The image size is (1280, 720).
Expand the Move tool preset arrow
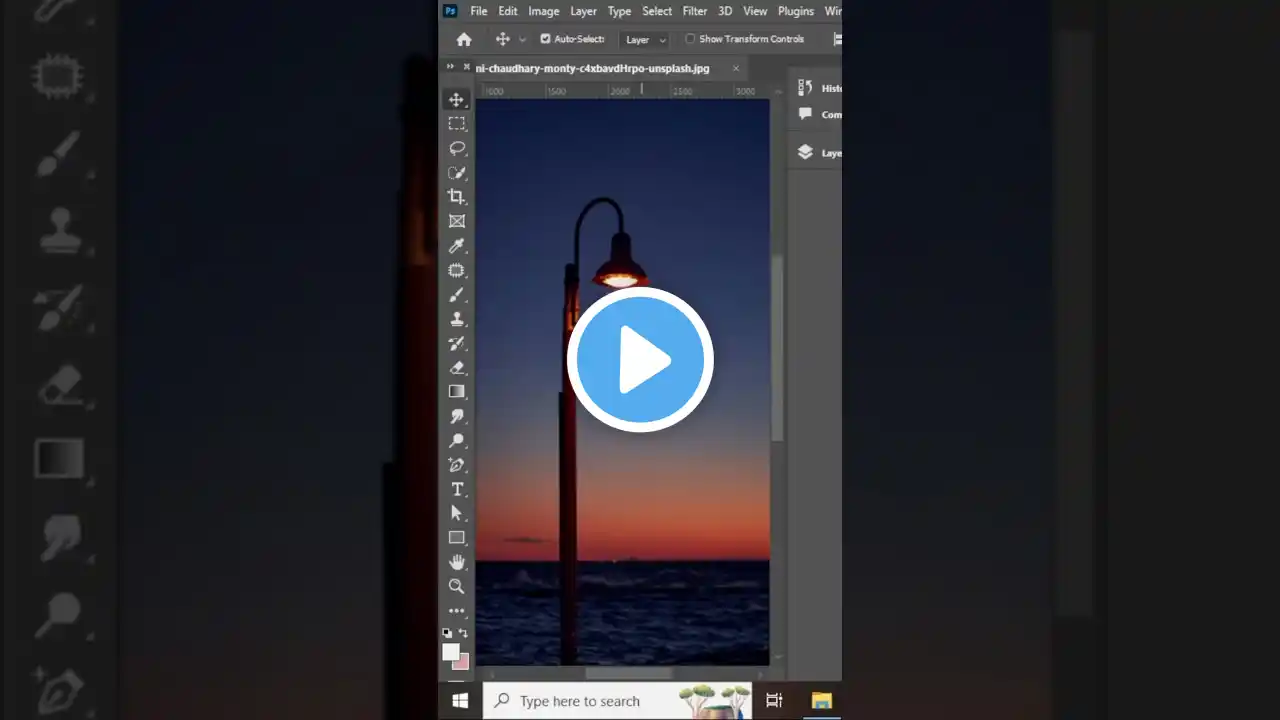tap(522, 40)
